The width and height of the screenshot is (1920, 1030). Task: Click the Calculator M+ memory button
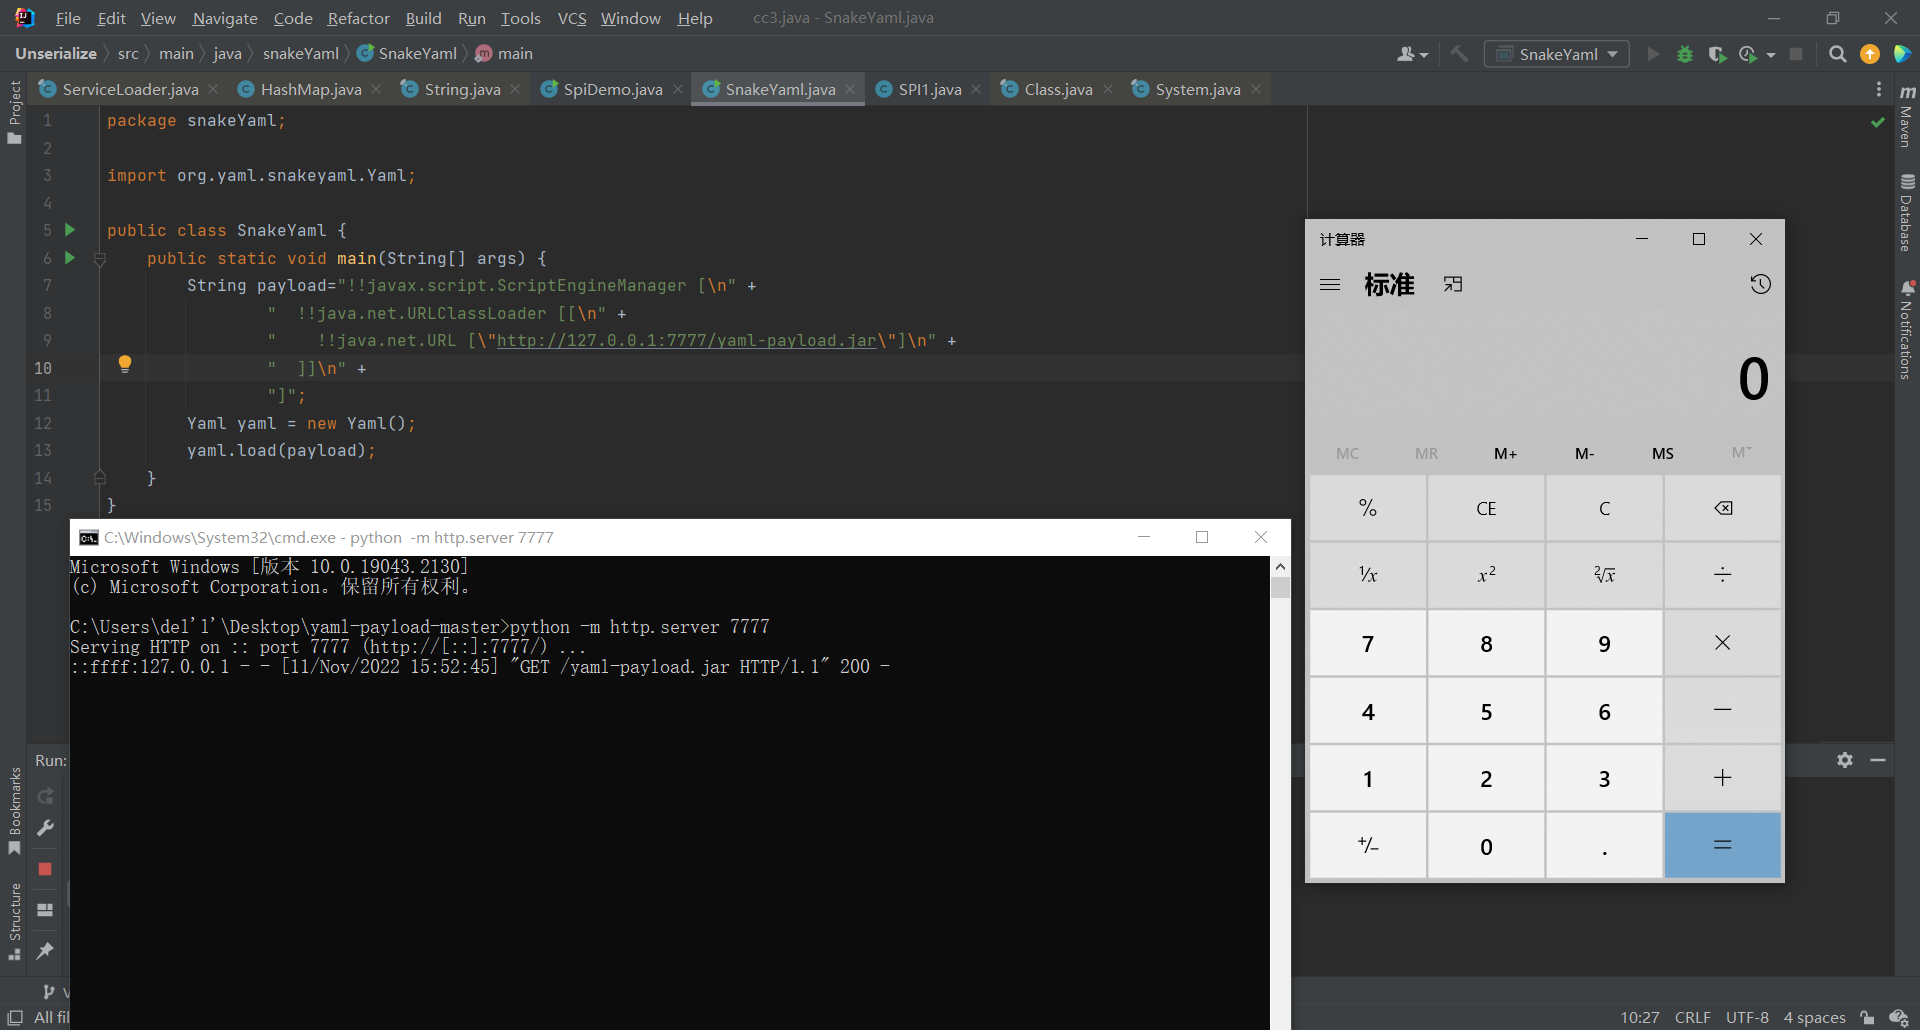click(1505, 453)
